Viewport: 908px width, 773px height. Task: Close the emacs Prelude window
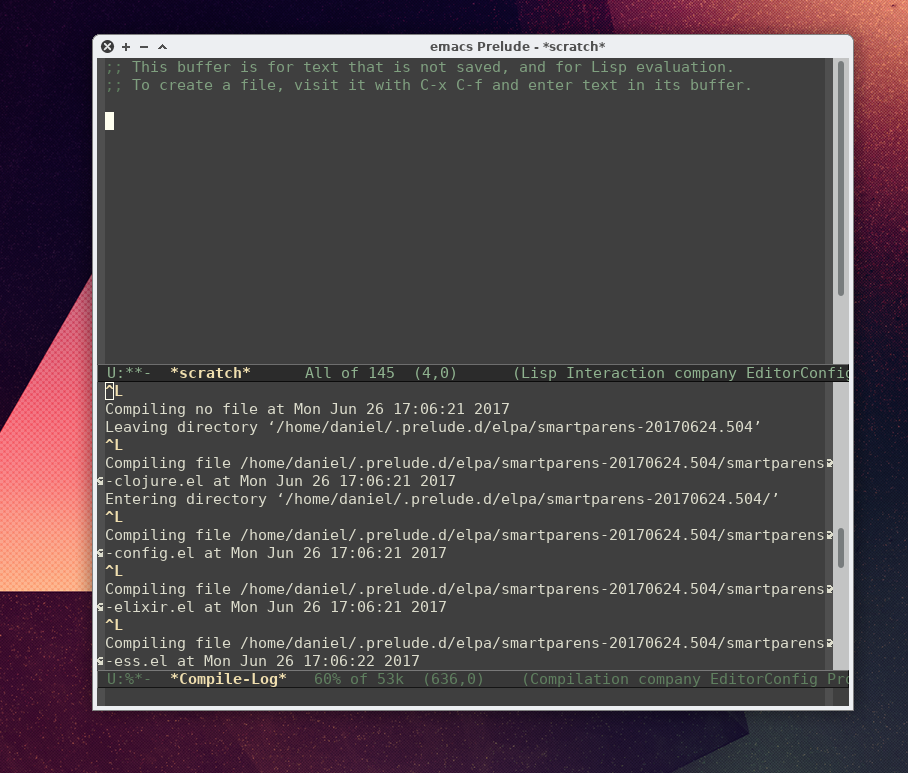[107, 46]
